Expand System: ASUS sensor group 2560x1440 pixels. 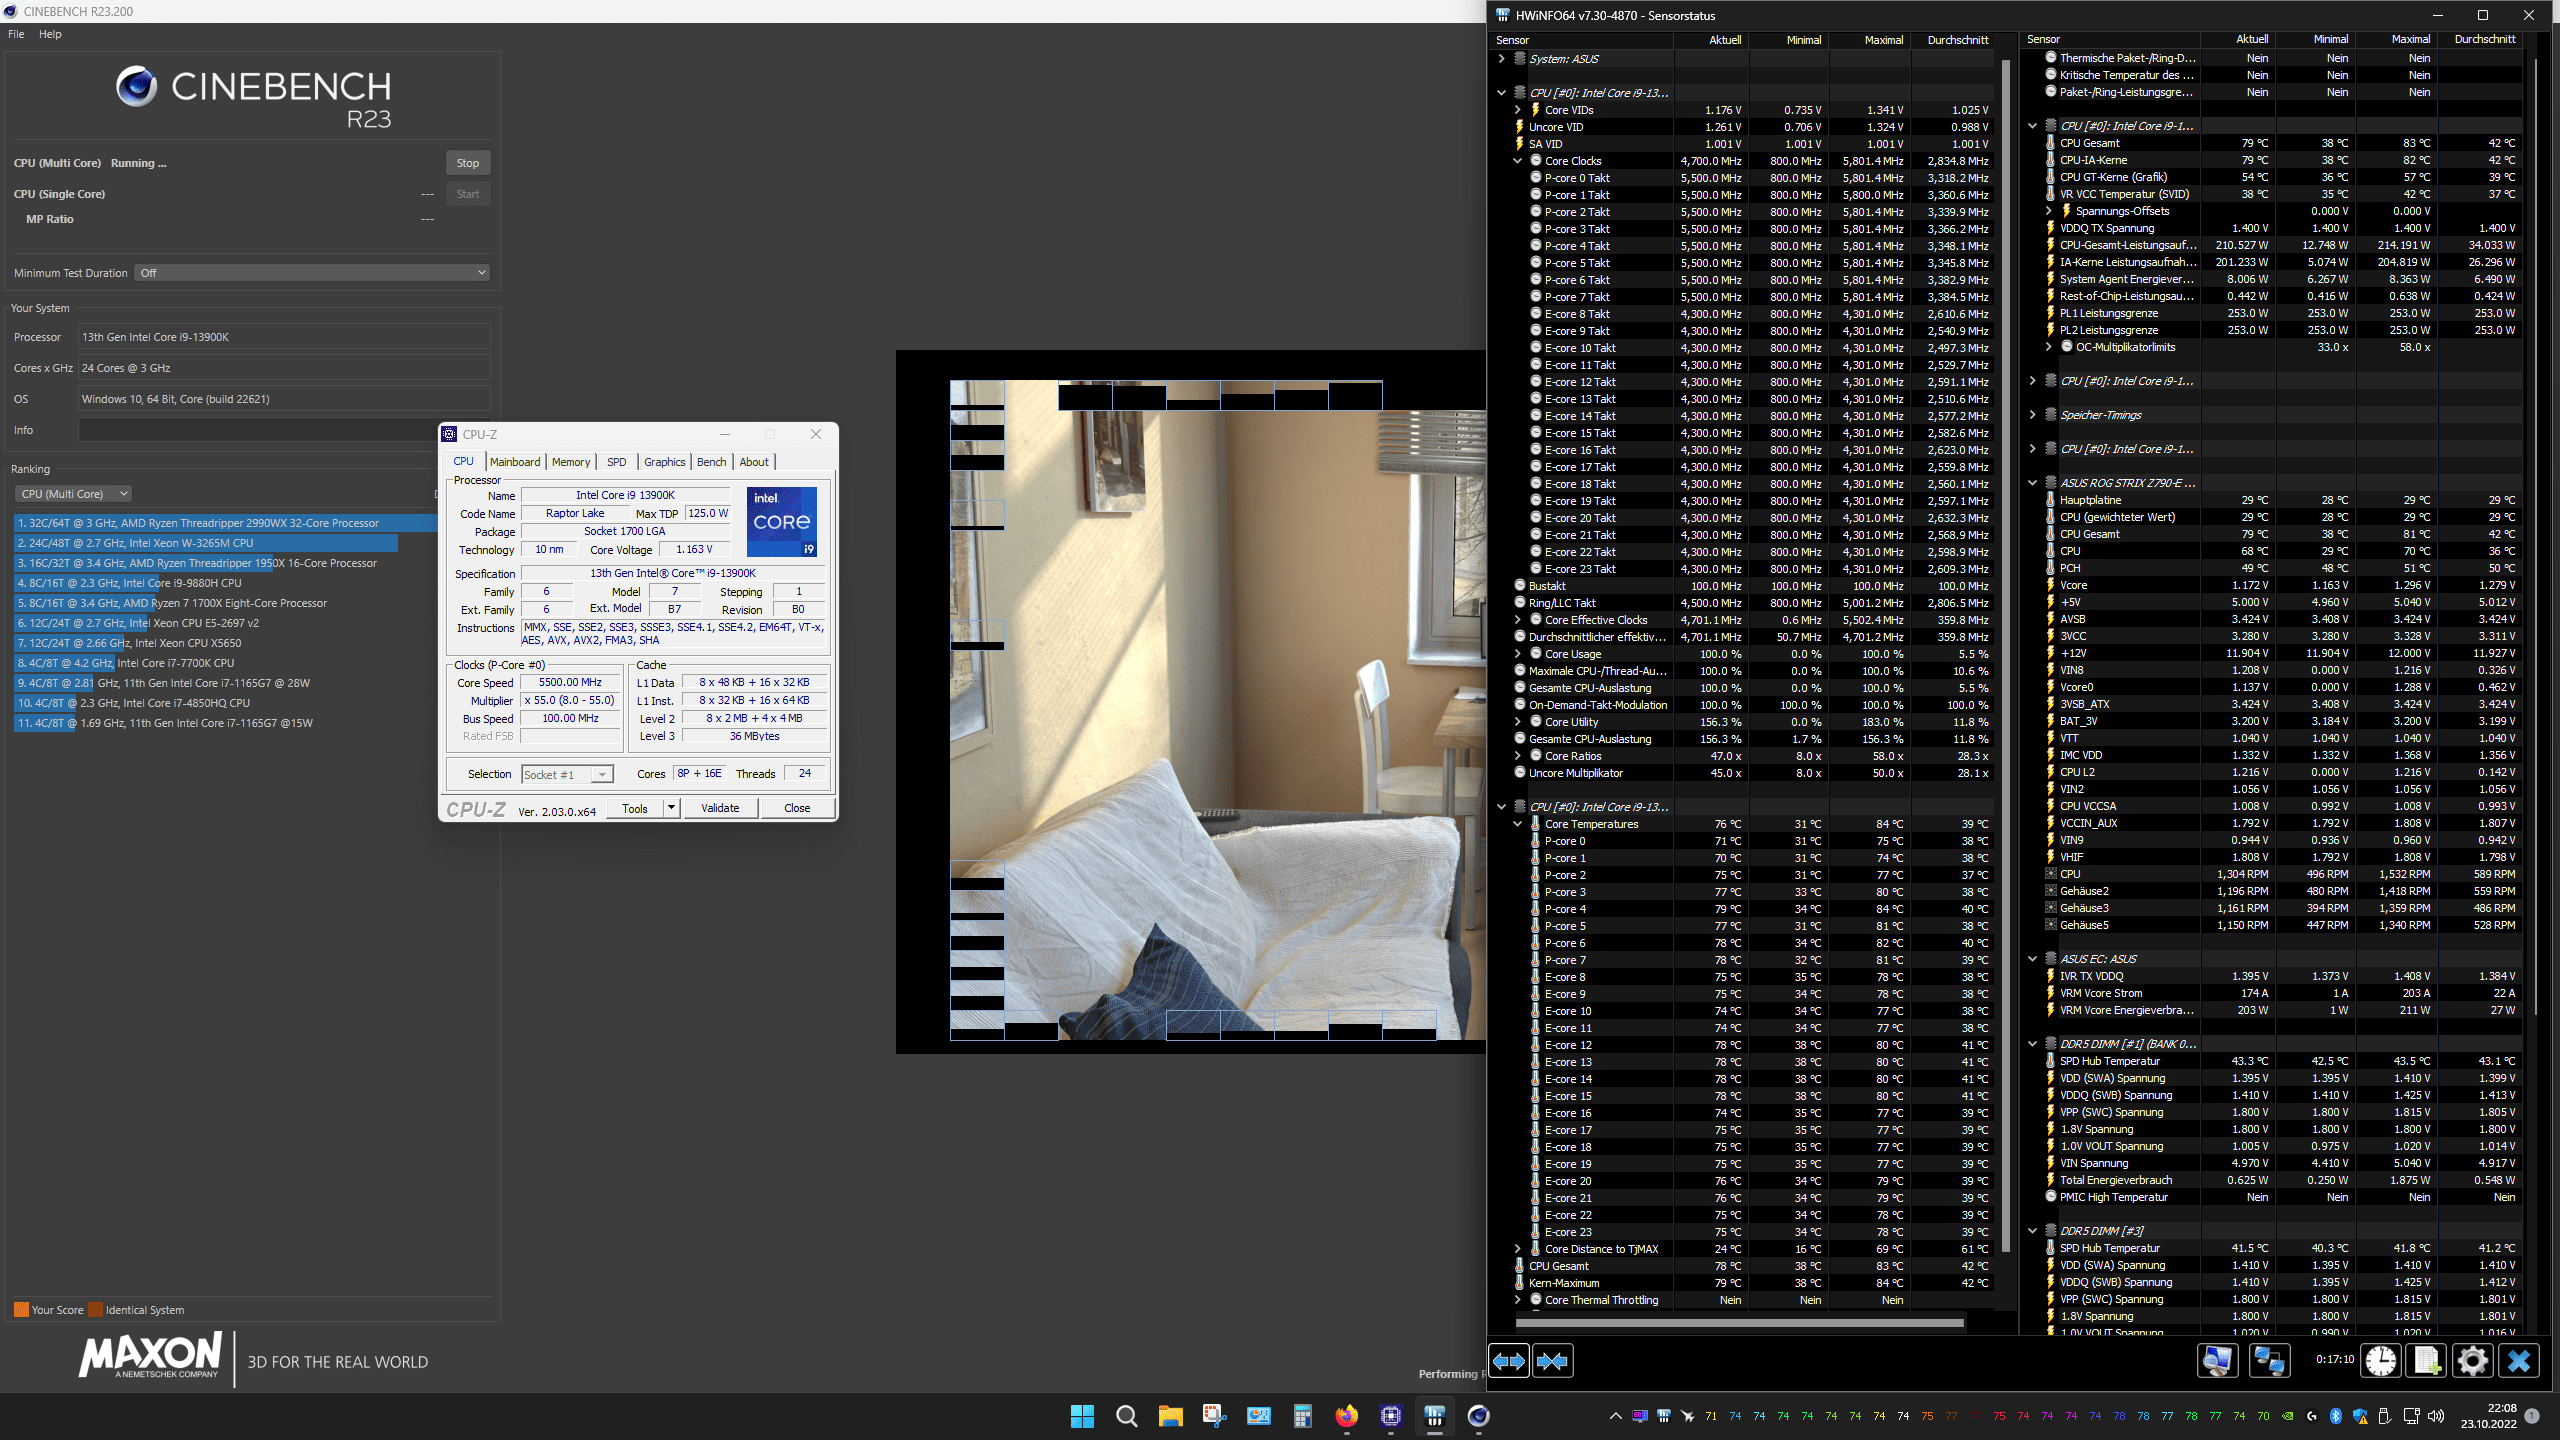[1501, 59]
